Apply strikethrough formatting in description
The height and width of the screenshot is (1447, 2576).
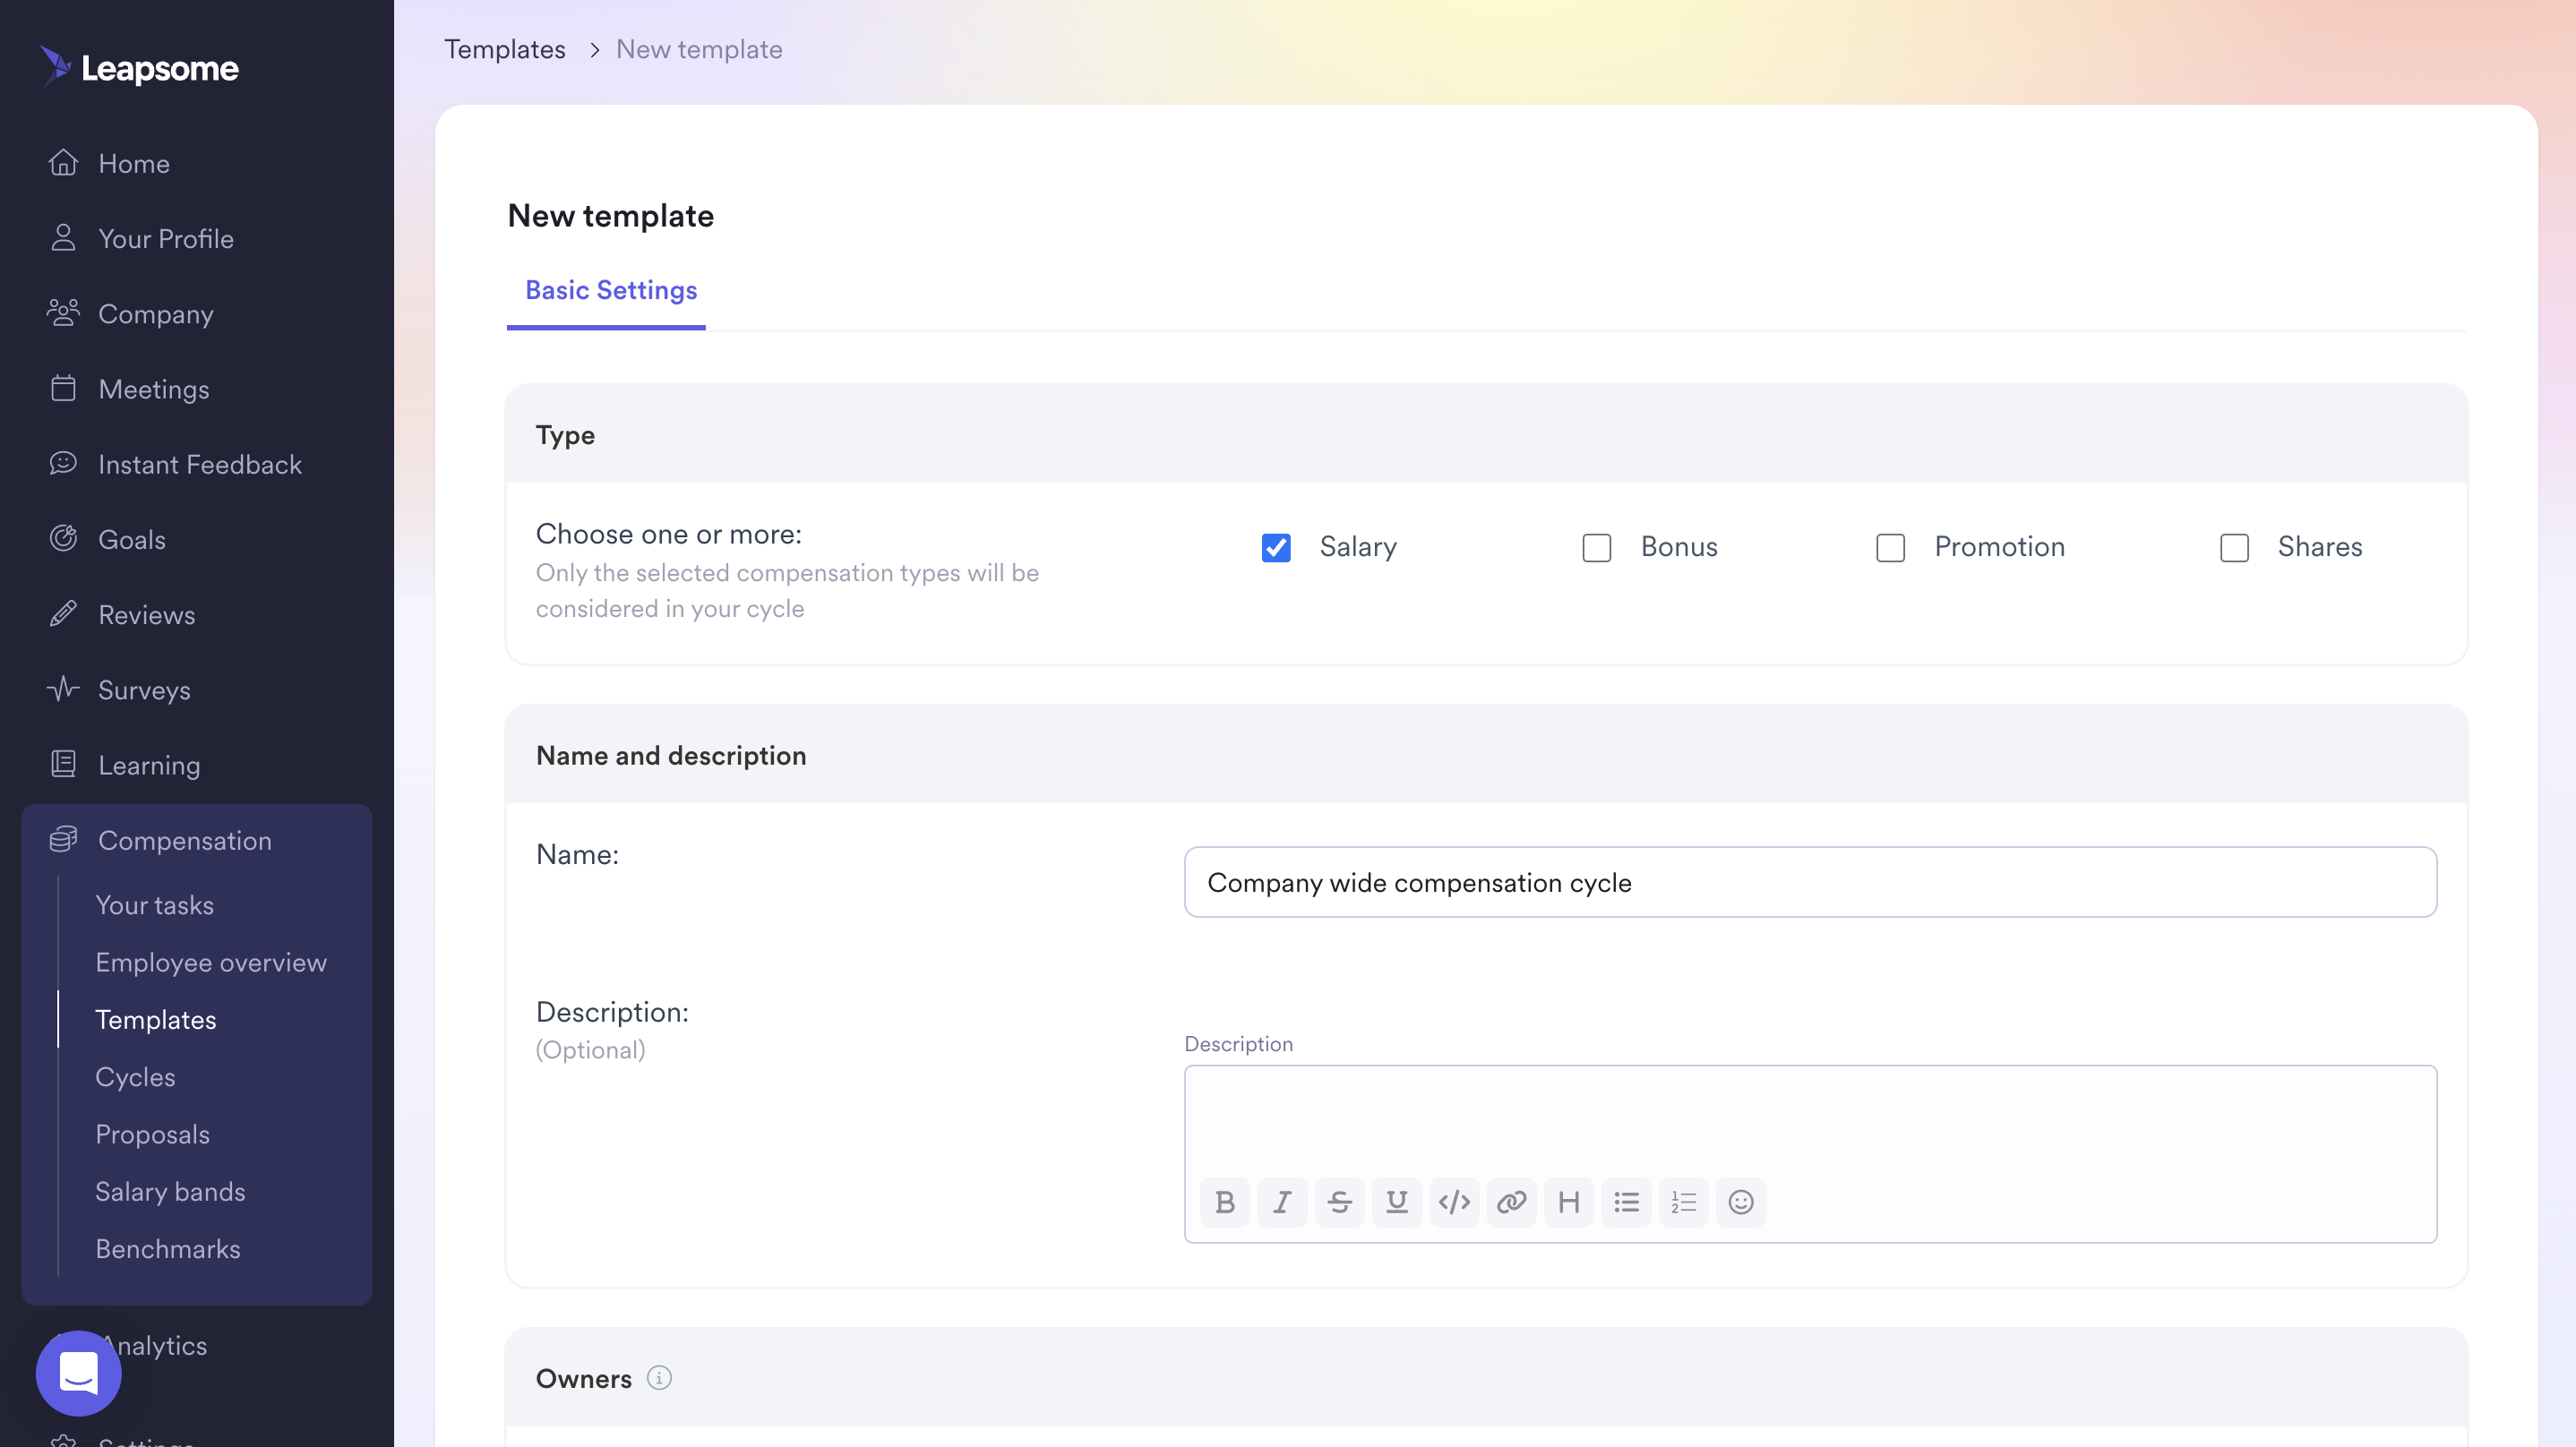coord(1339,1201)
